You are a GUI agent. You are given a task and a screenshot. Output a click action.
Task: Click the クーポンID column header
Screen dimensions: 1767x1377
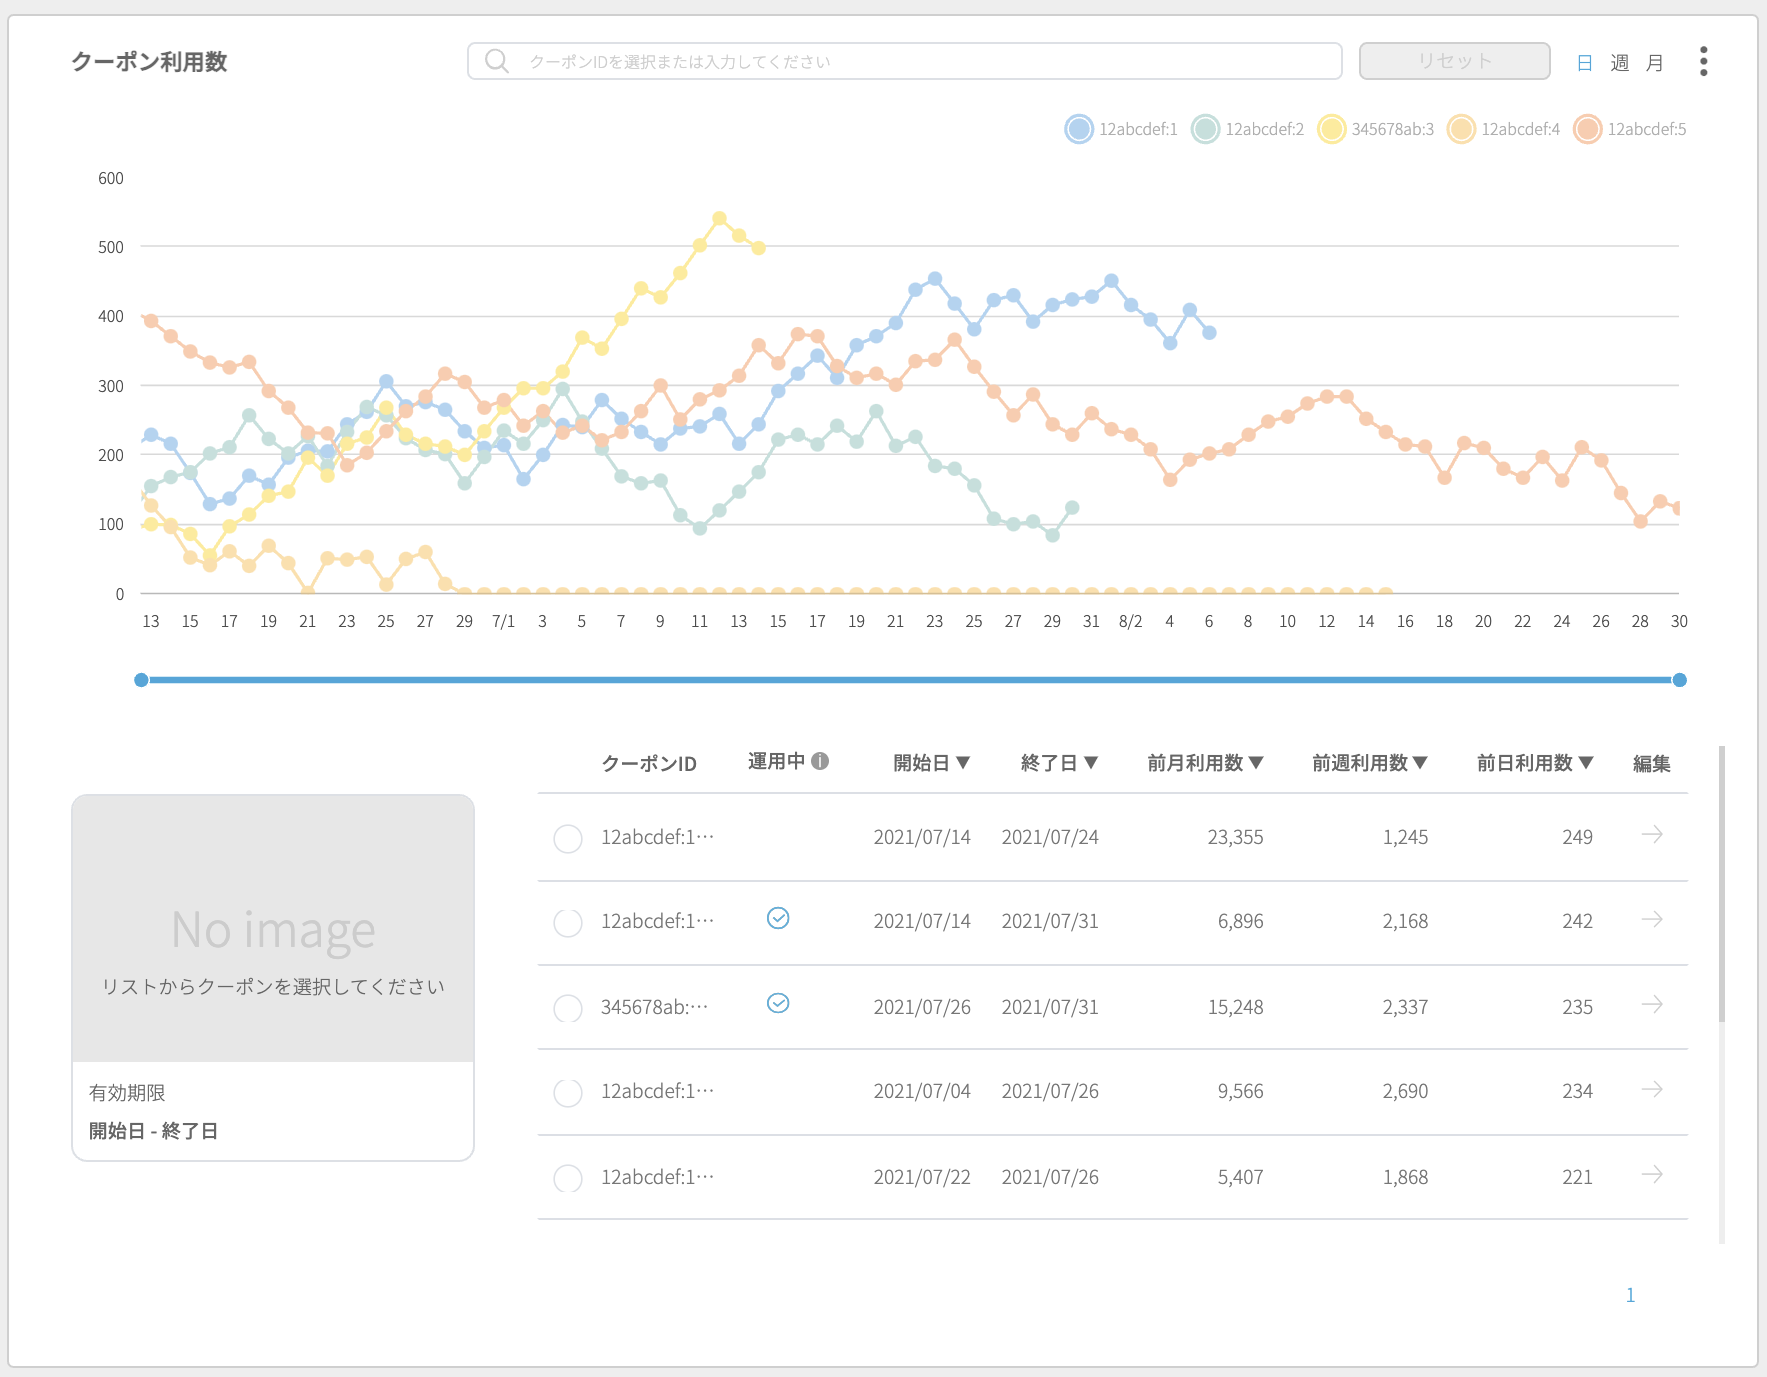649,763
